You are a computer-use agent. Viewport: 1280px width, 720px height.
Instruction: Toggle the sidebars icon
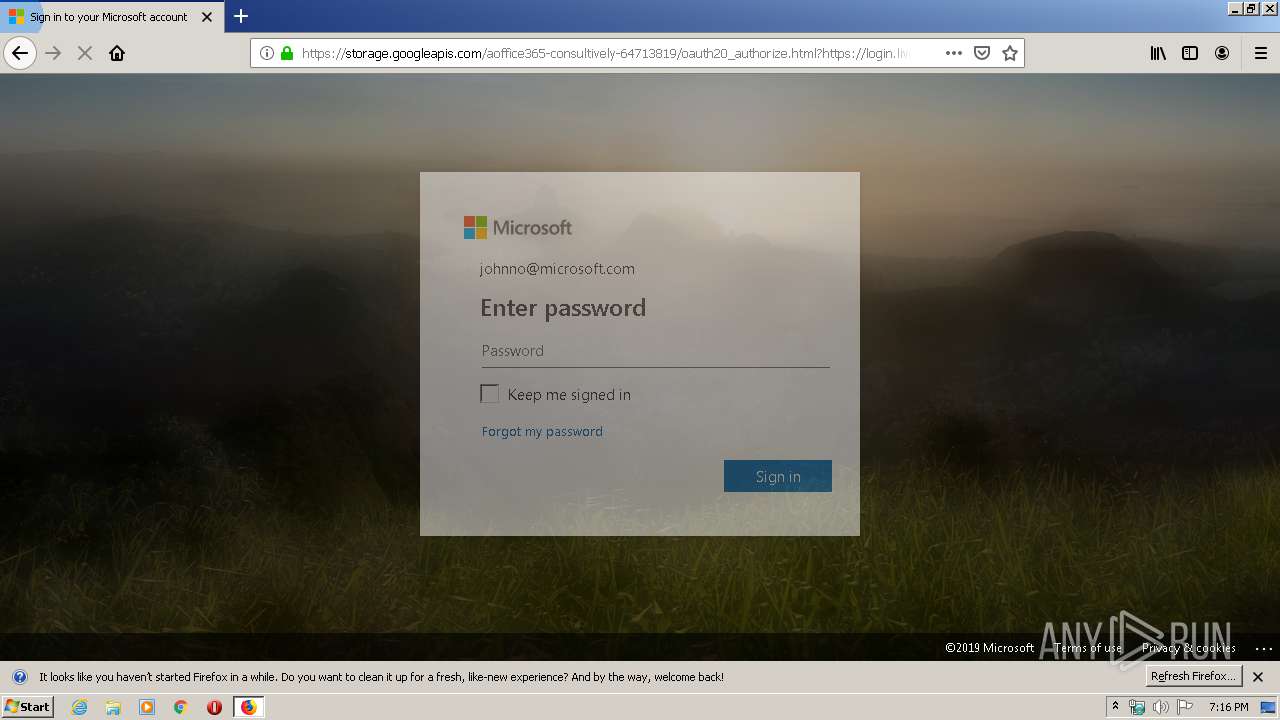[x=1190, y=53]
